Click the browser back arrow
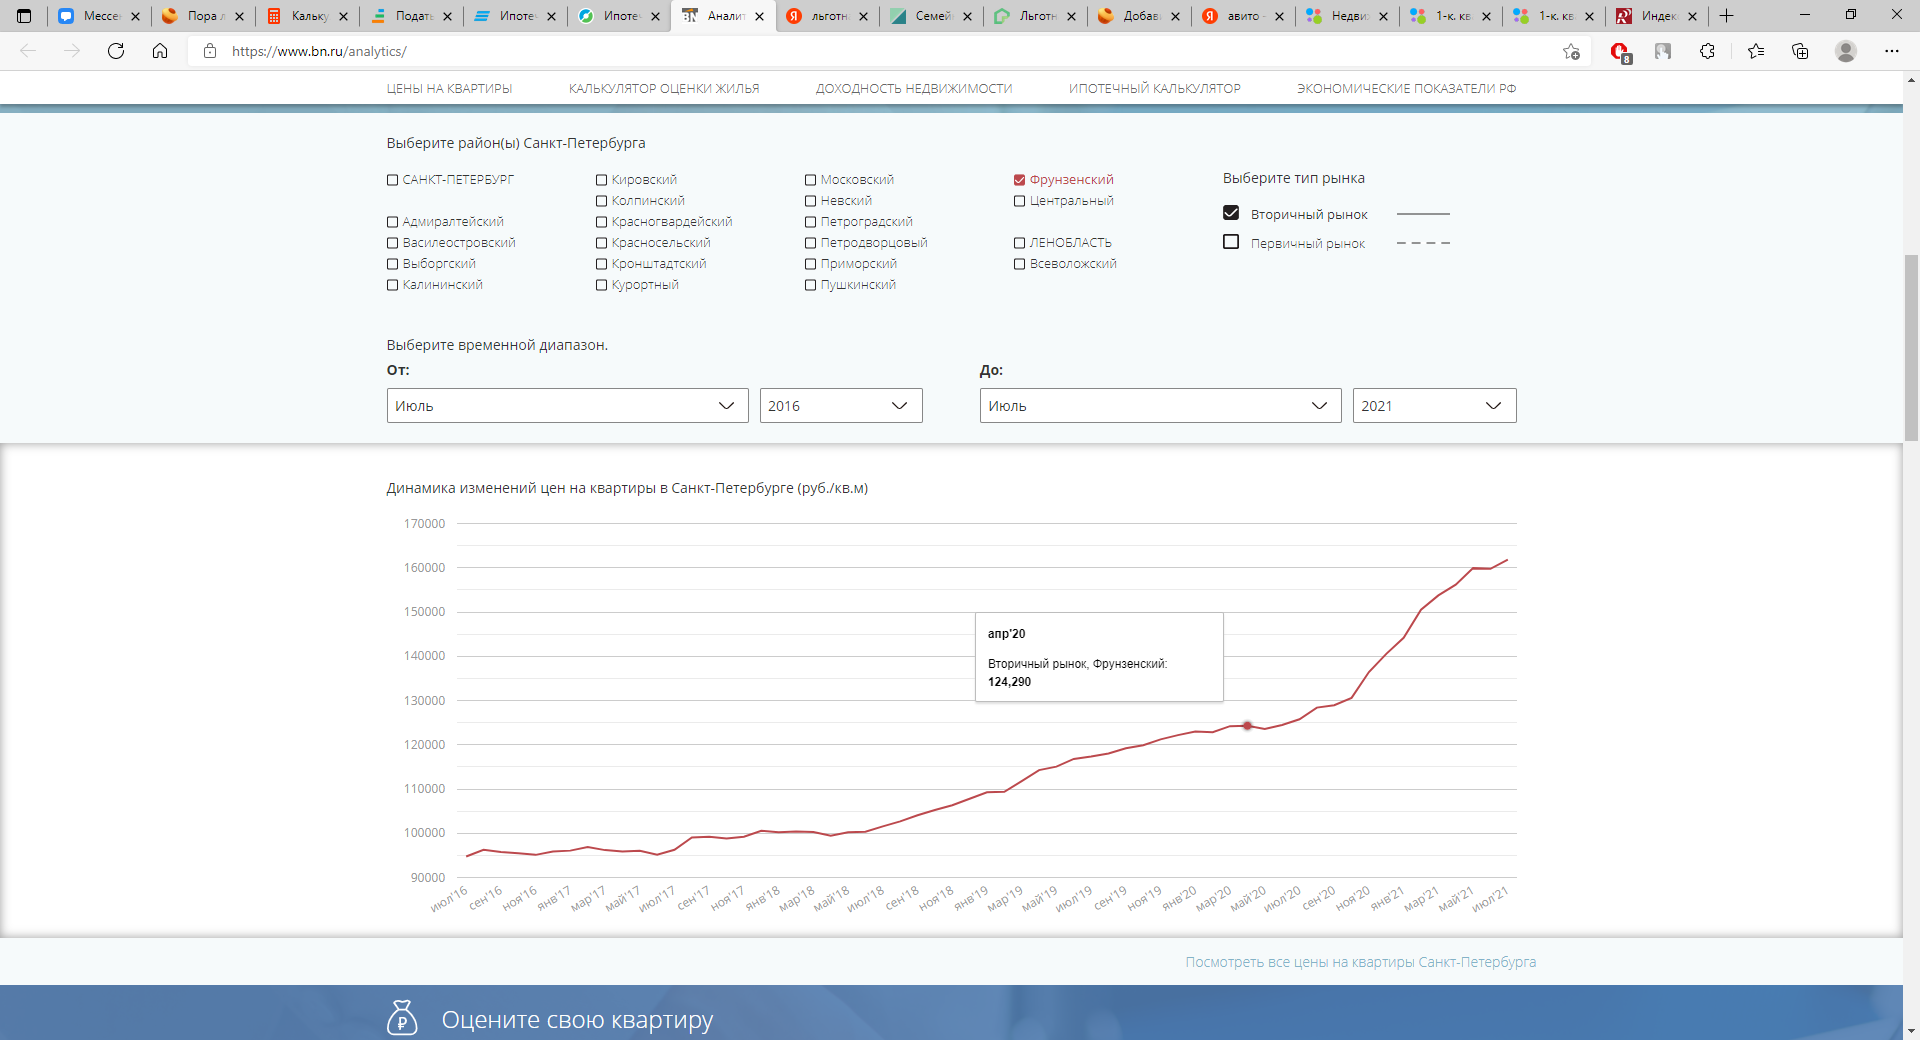Viewport: 1920px width, 1040px height. pyautogui.click(x=28, y=51)
